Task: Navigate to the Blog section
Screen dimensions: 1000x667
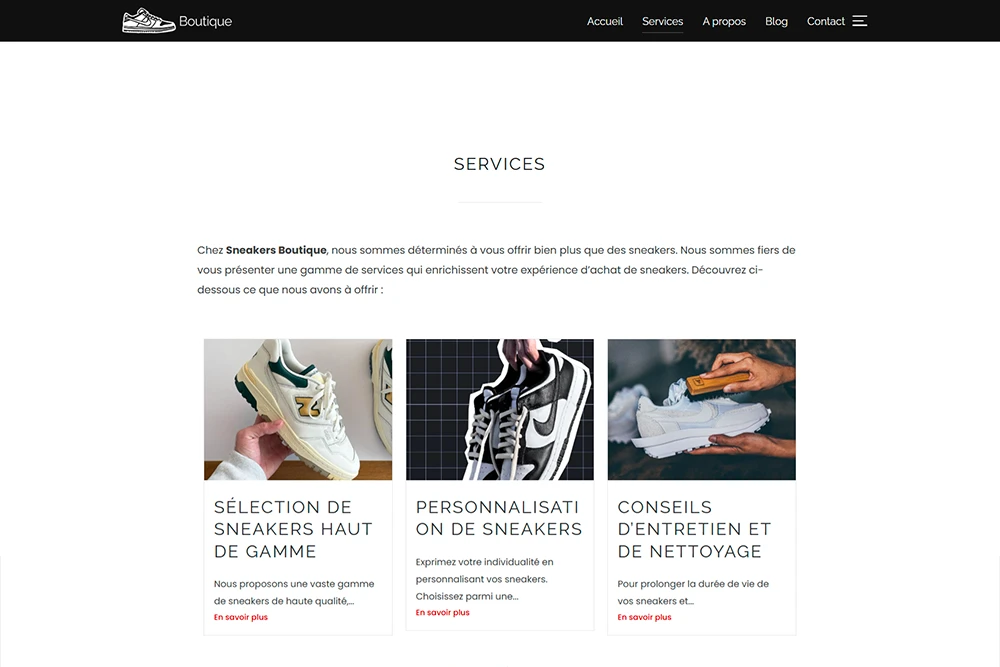Action: [776, 21]
